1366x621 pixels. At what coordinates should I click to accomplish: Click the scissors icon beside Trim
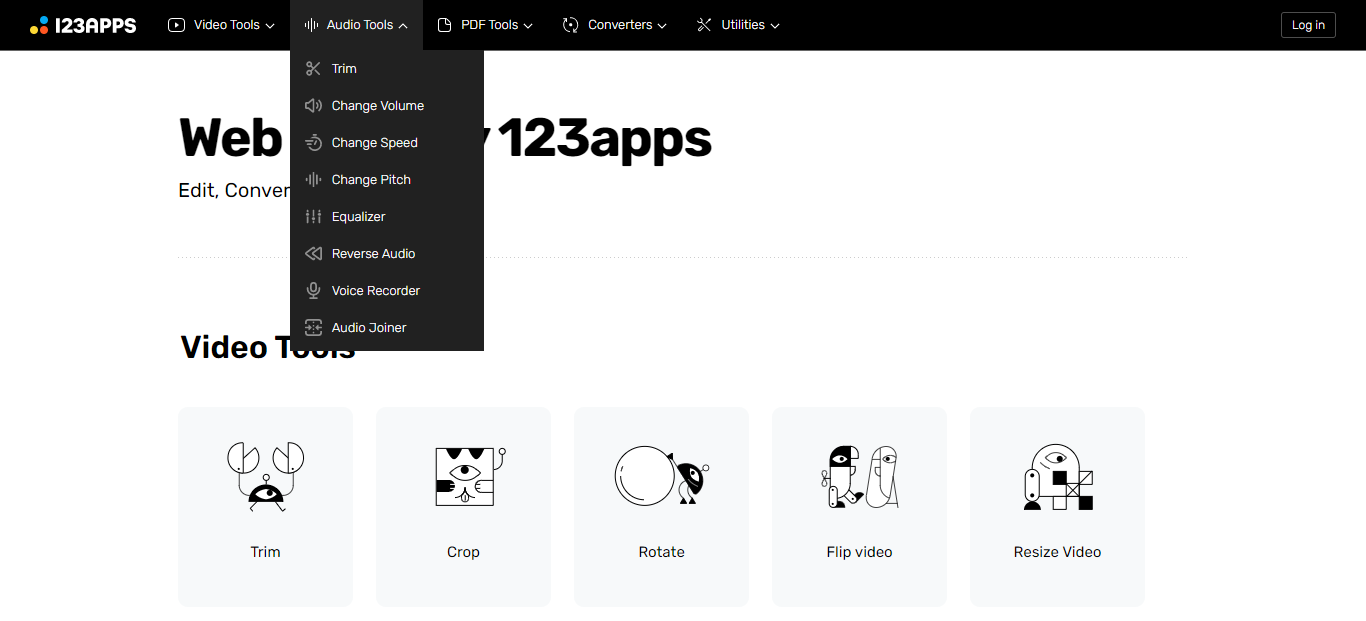point(313,68)
